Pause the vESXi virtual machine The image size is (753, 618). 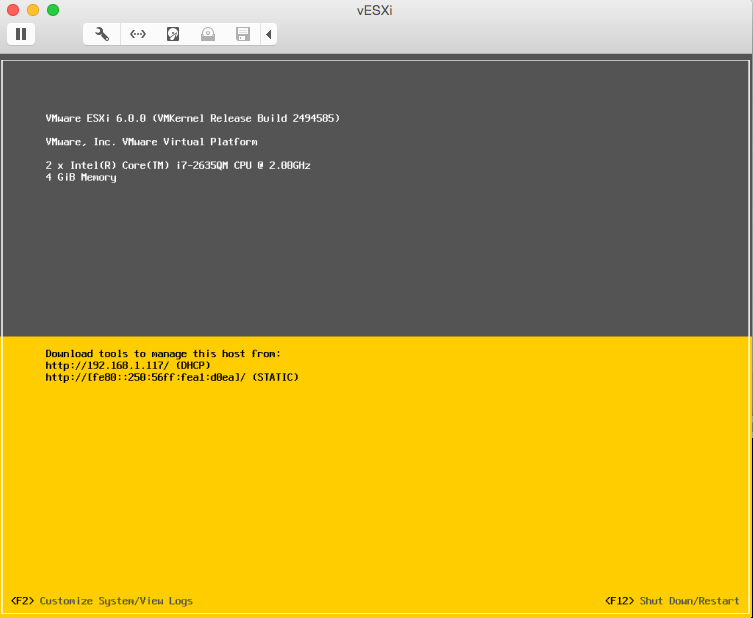(21, 34)
